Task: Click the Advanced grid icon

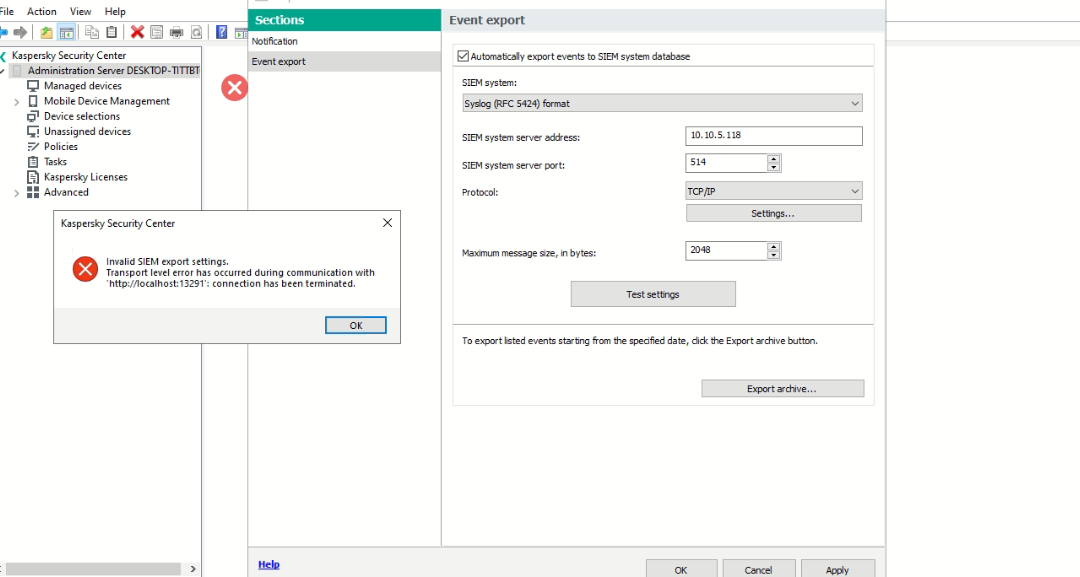Action: pos(32,192)
